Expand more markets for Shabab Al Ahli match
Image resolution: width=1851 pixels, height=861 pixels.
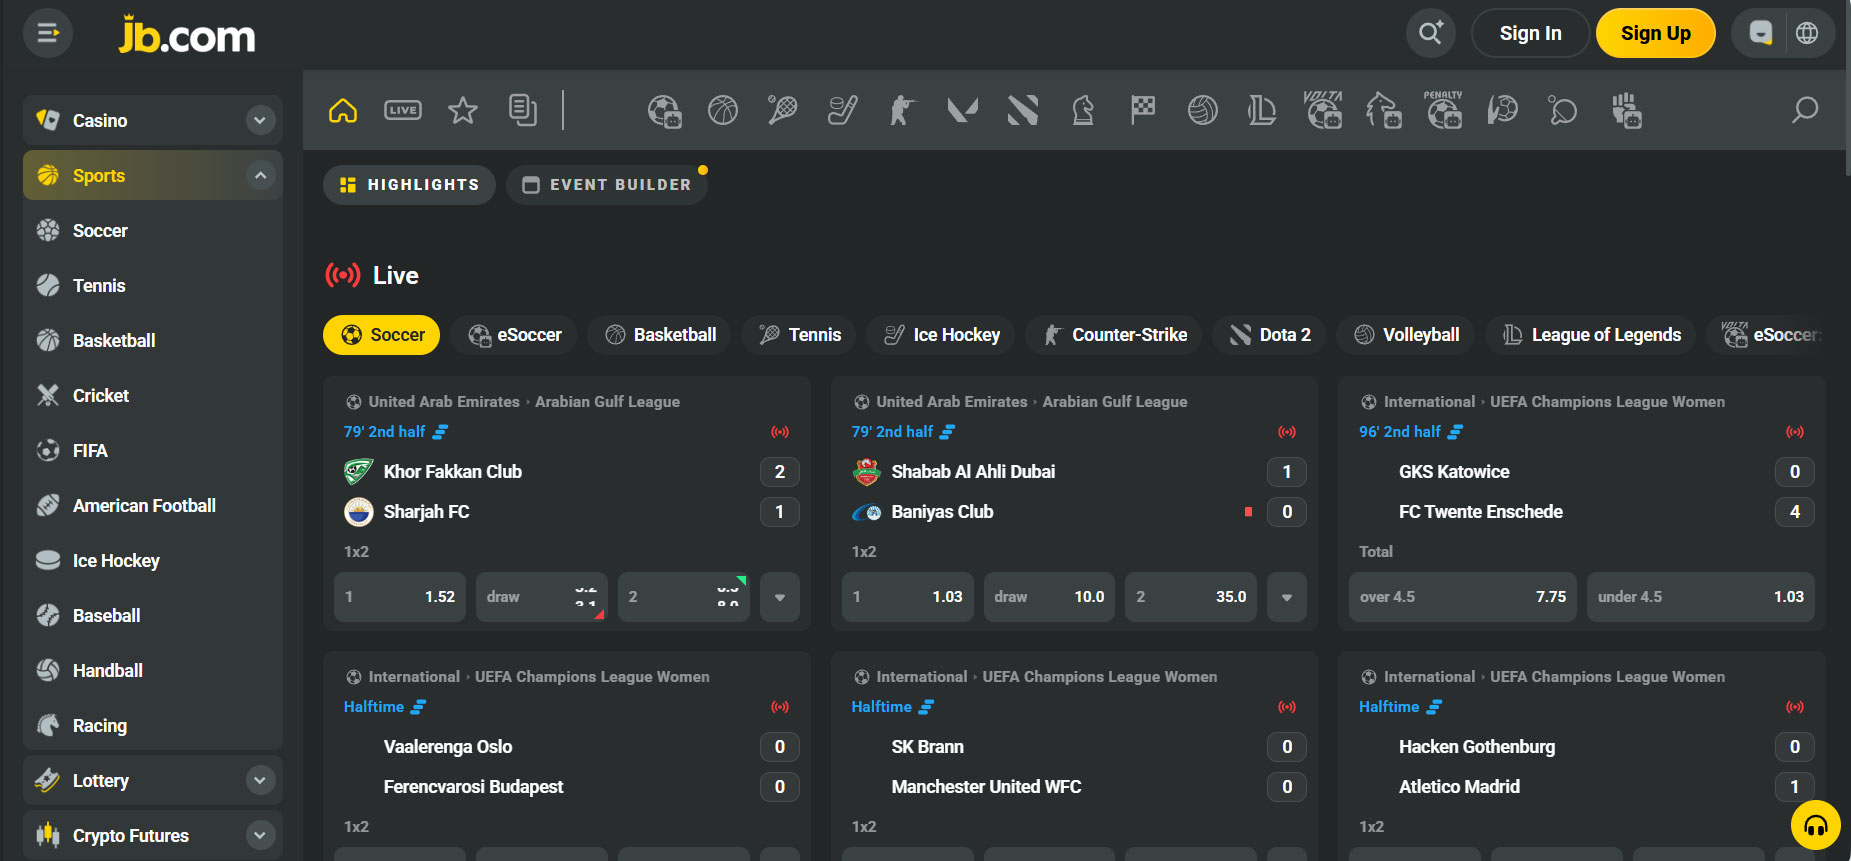pyautogui.click(x=1287, y=597)
